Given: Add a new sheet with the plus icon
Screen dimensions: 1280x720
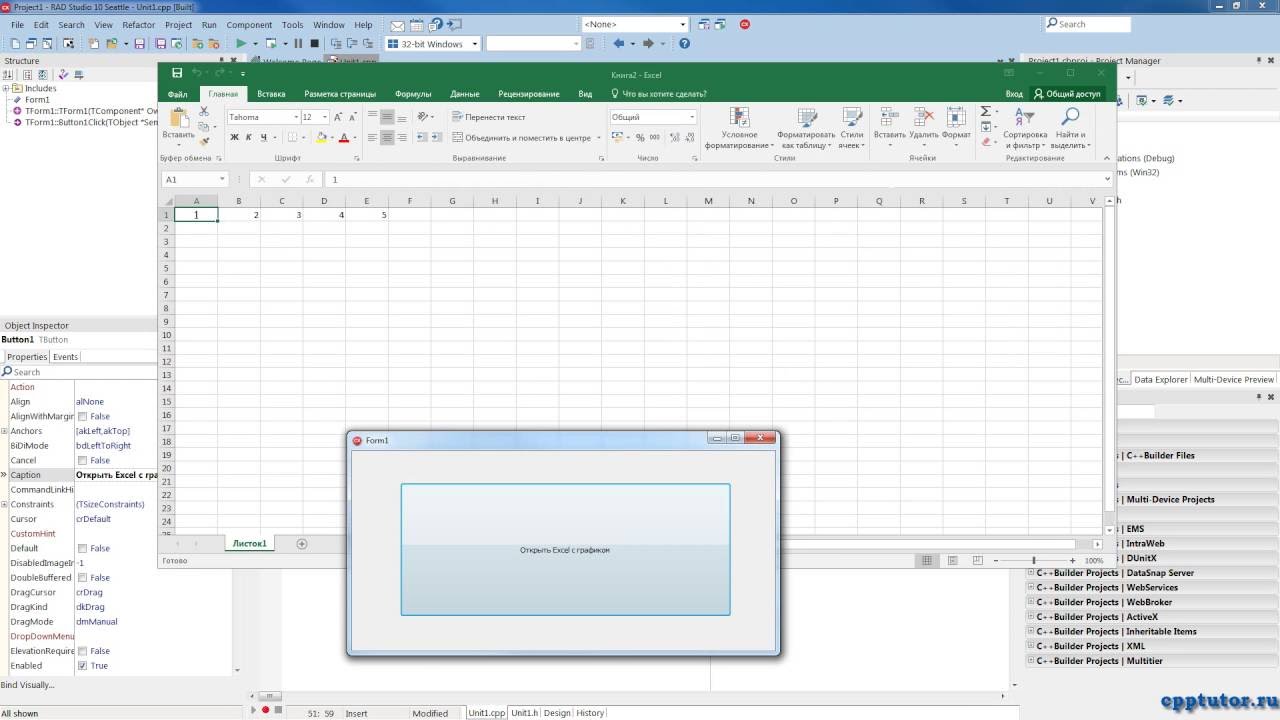Looking at the screenshot, I should 302,544.
